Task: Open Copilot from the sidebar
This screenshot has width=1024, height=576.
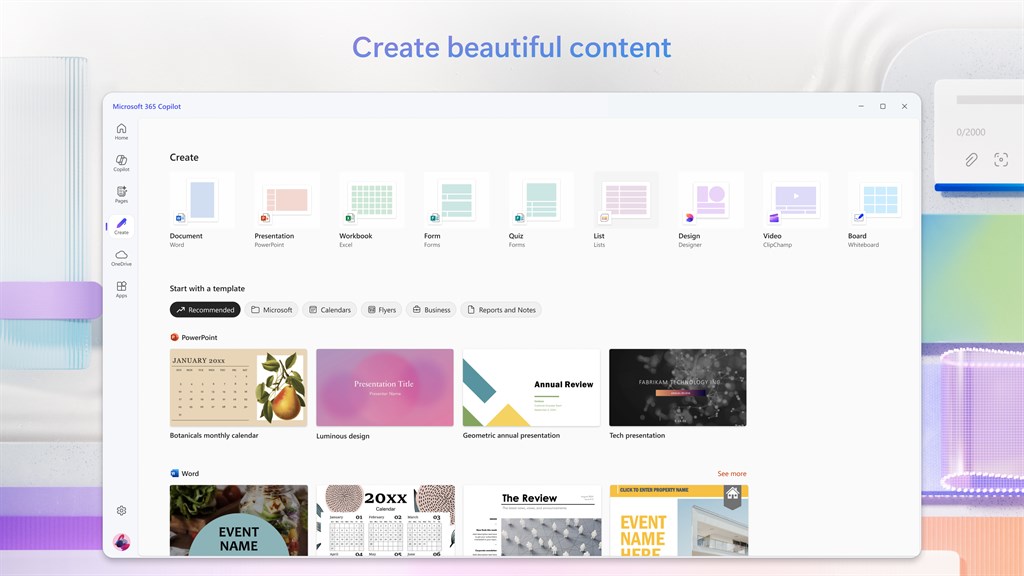Action: point(121,163)
